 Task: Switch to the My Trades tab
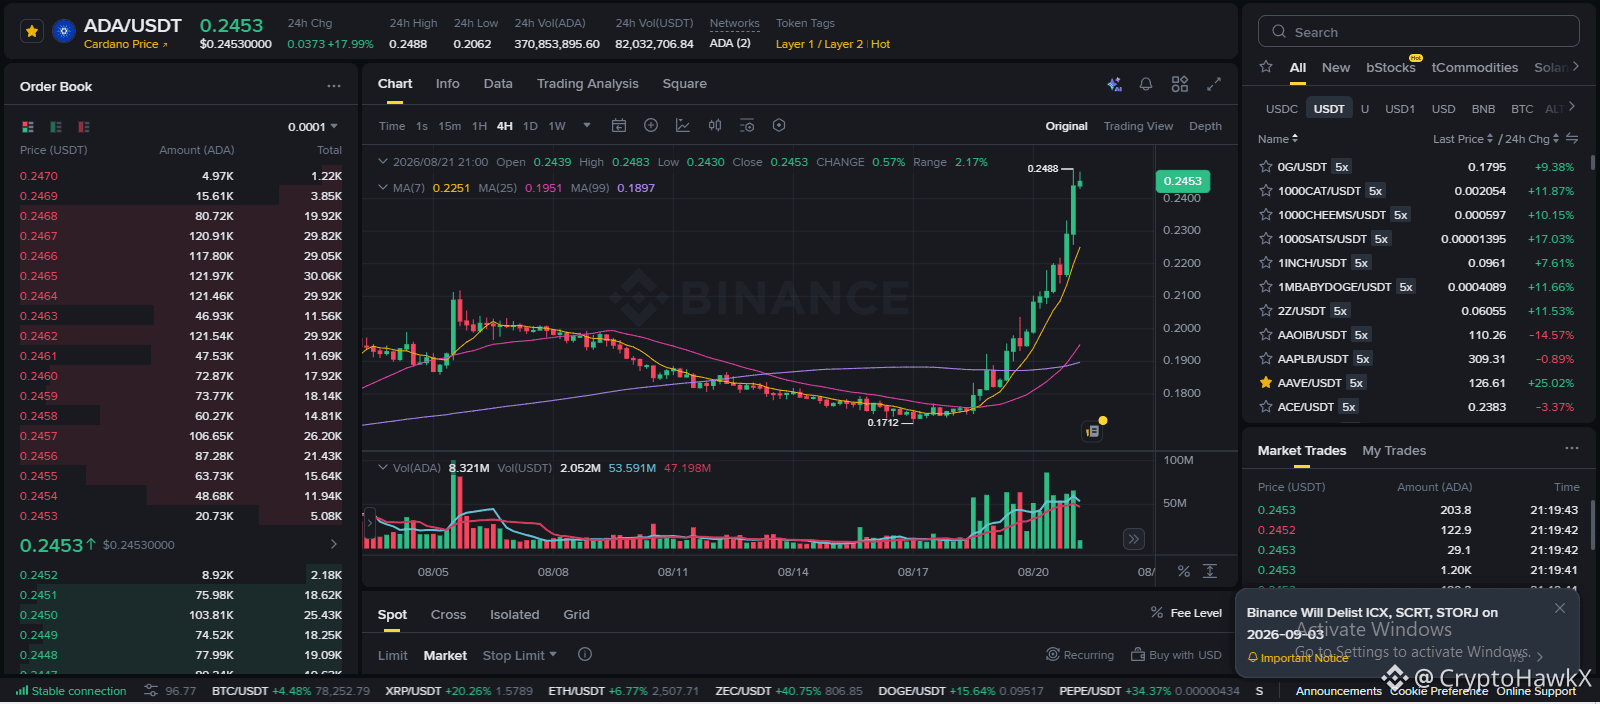(1394, 451)
